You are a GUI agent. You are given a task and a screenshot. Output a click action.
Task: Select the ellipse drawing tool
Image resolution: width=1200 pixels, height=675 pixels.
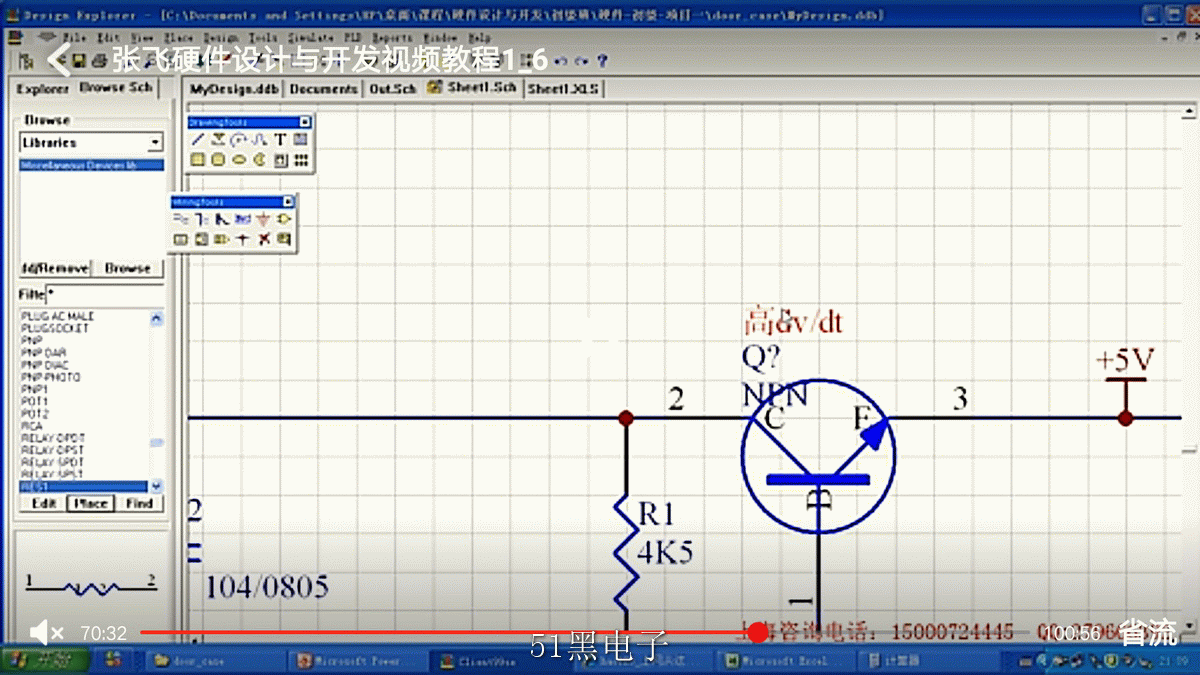coord(238,160)
